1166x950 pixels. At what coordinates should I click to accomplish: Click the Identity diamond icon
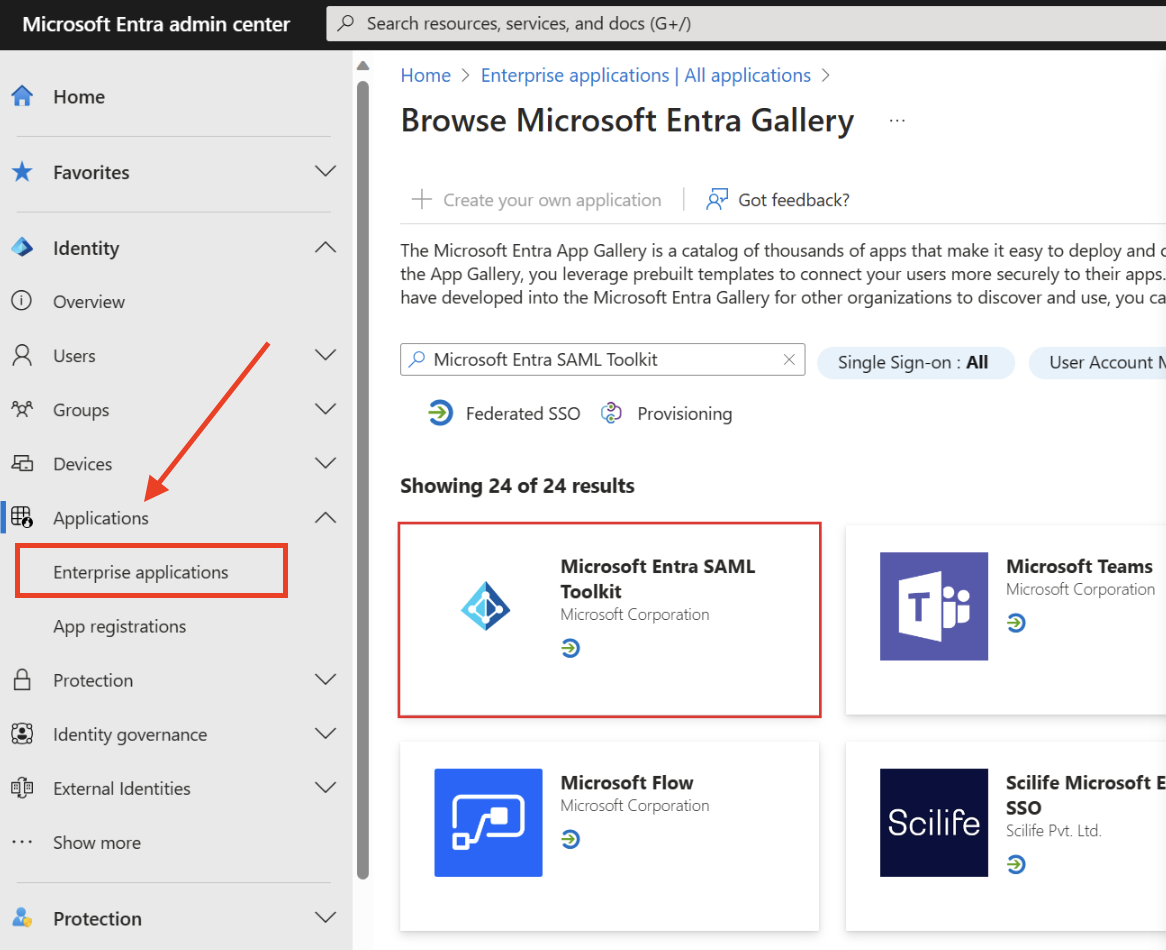point(22,248)
